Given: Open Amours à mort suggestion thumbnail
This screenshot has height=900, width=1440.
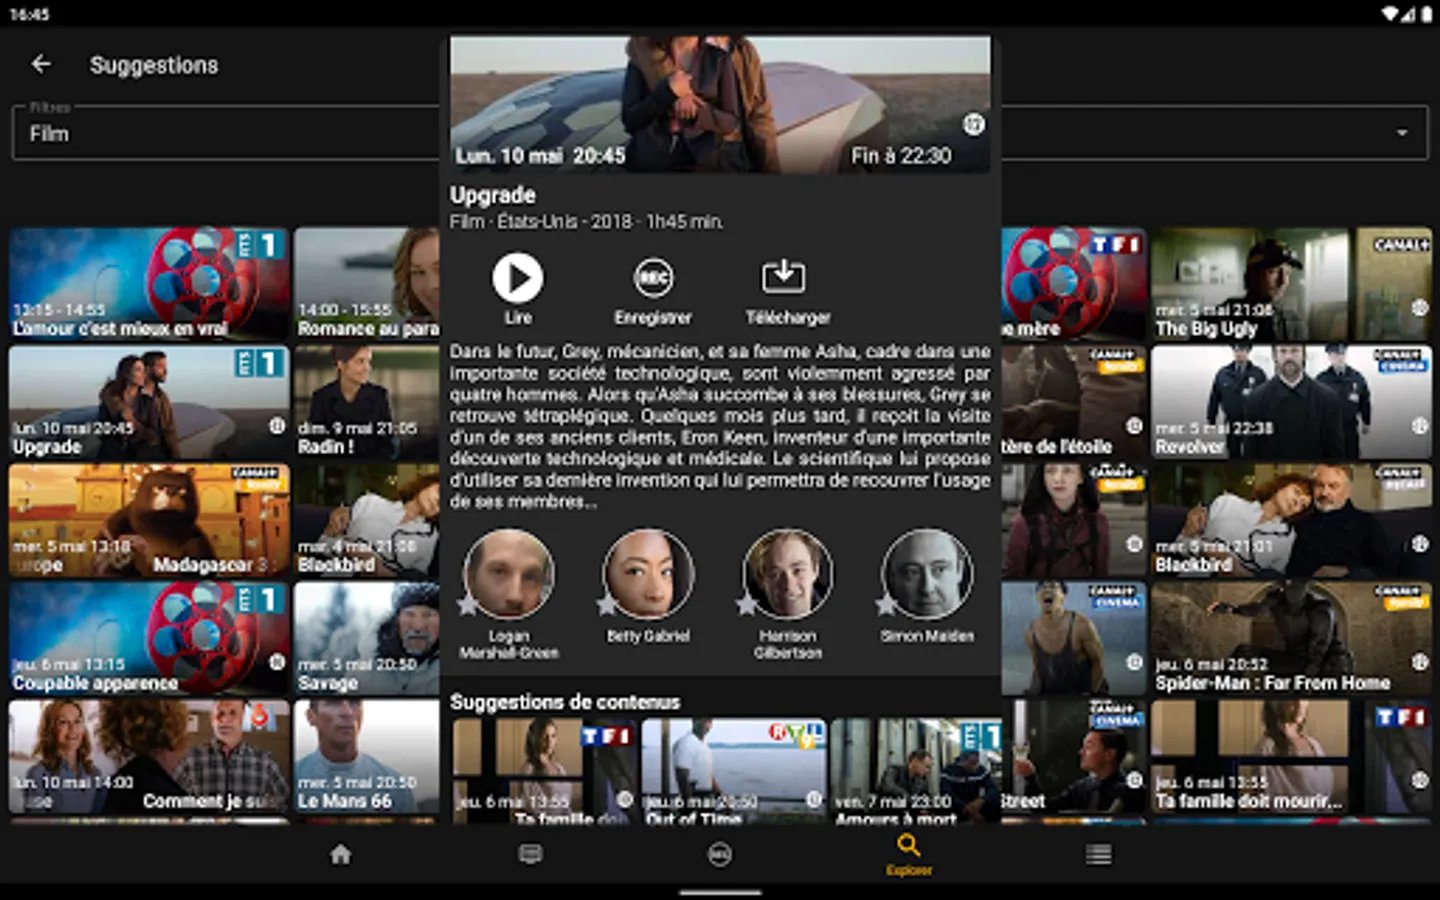Looking at the screenshot, I should (916, 771).
